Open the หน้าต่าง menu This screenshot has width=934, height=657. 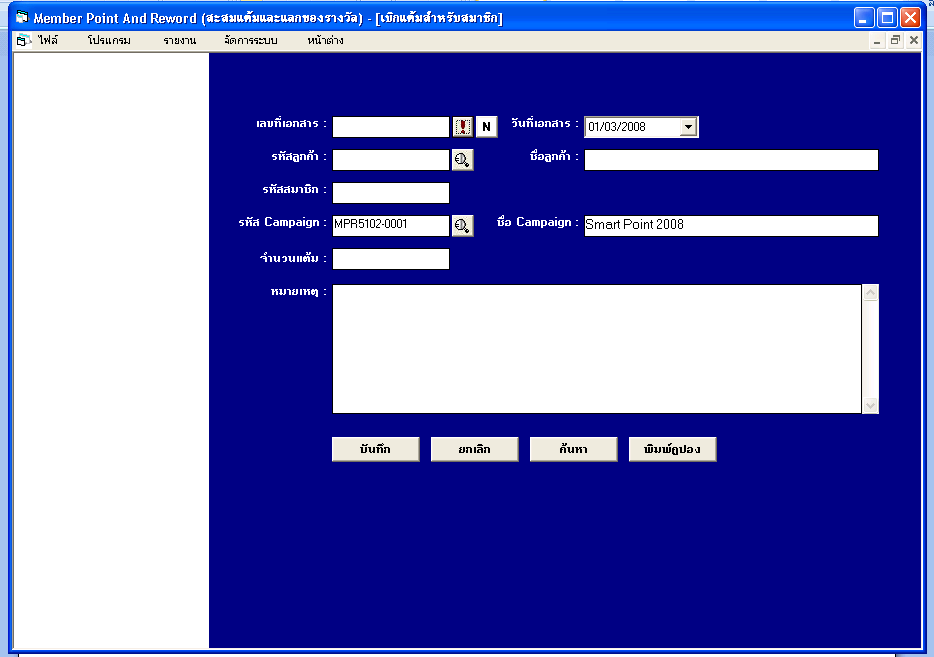325,41
